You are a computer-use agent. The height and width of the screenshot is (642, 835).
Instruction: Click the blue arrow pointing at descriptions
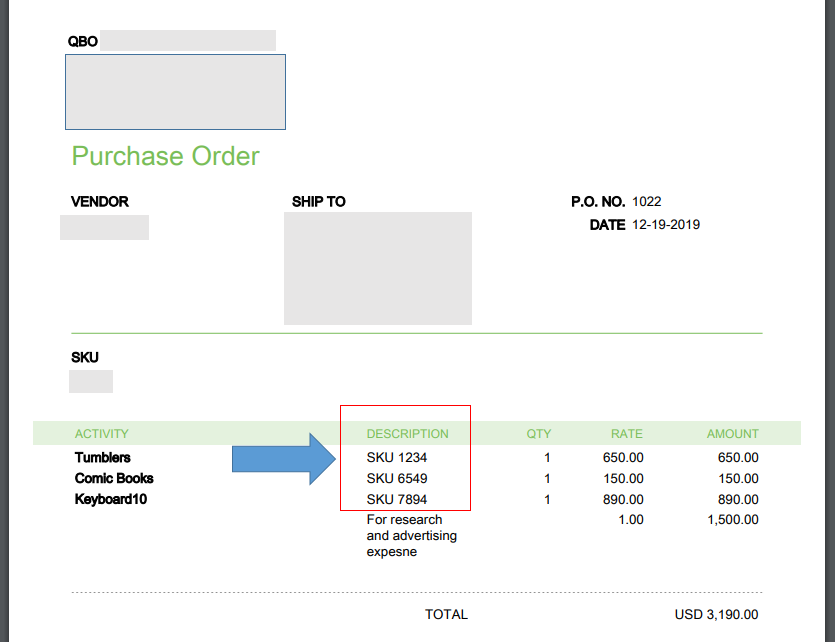[x=284, y=459]
